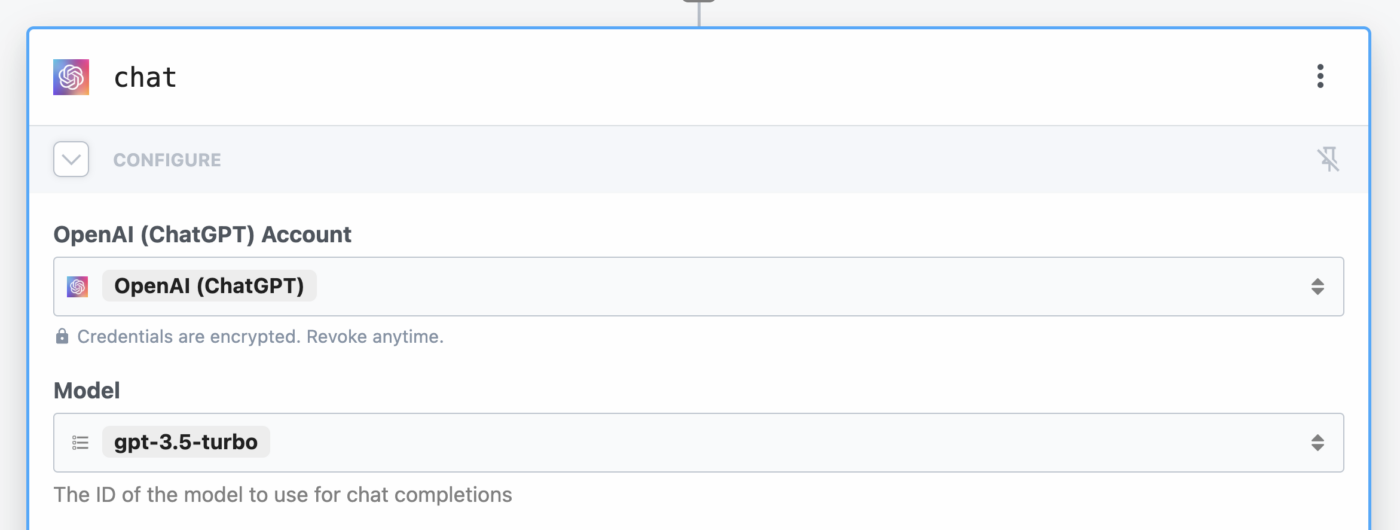Screen dimensions: 1400x530
Task: Click empty area of the Model select box
Action: click(x=780, y=443)
